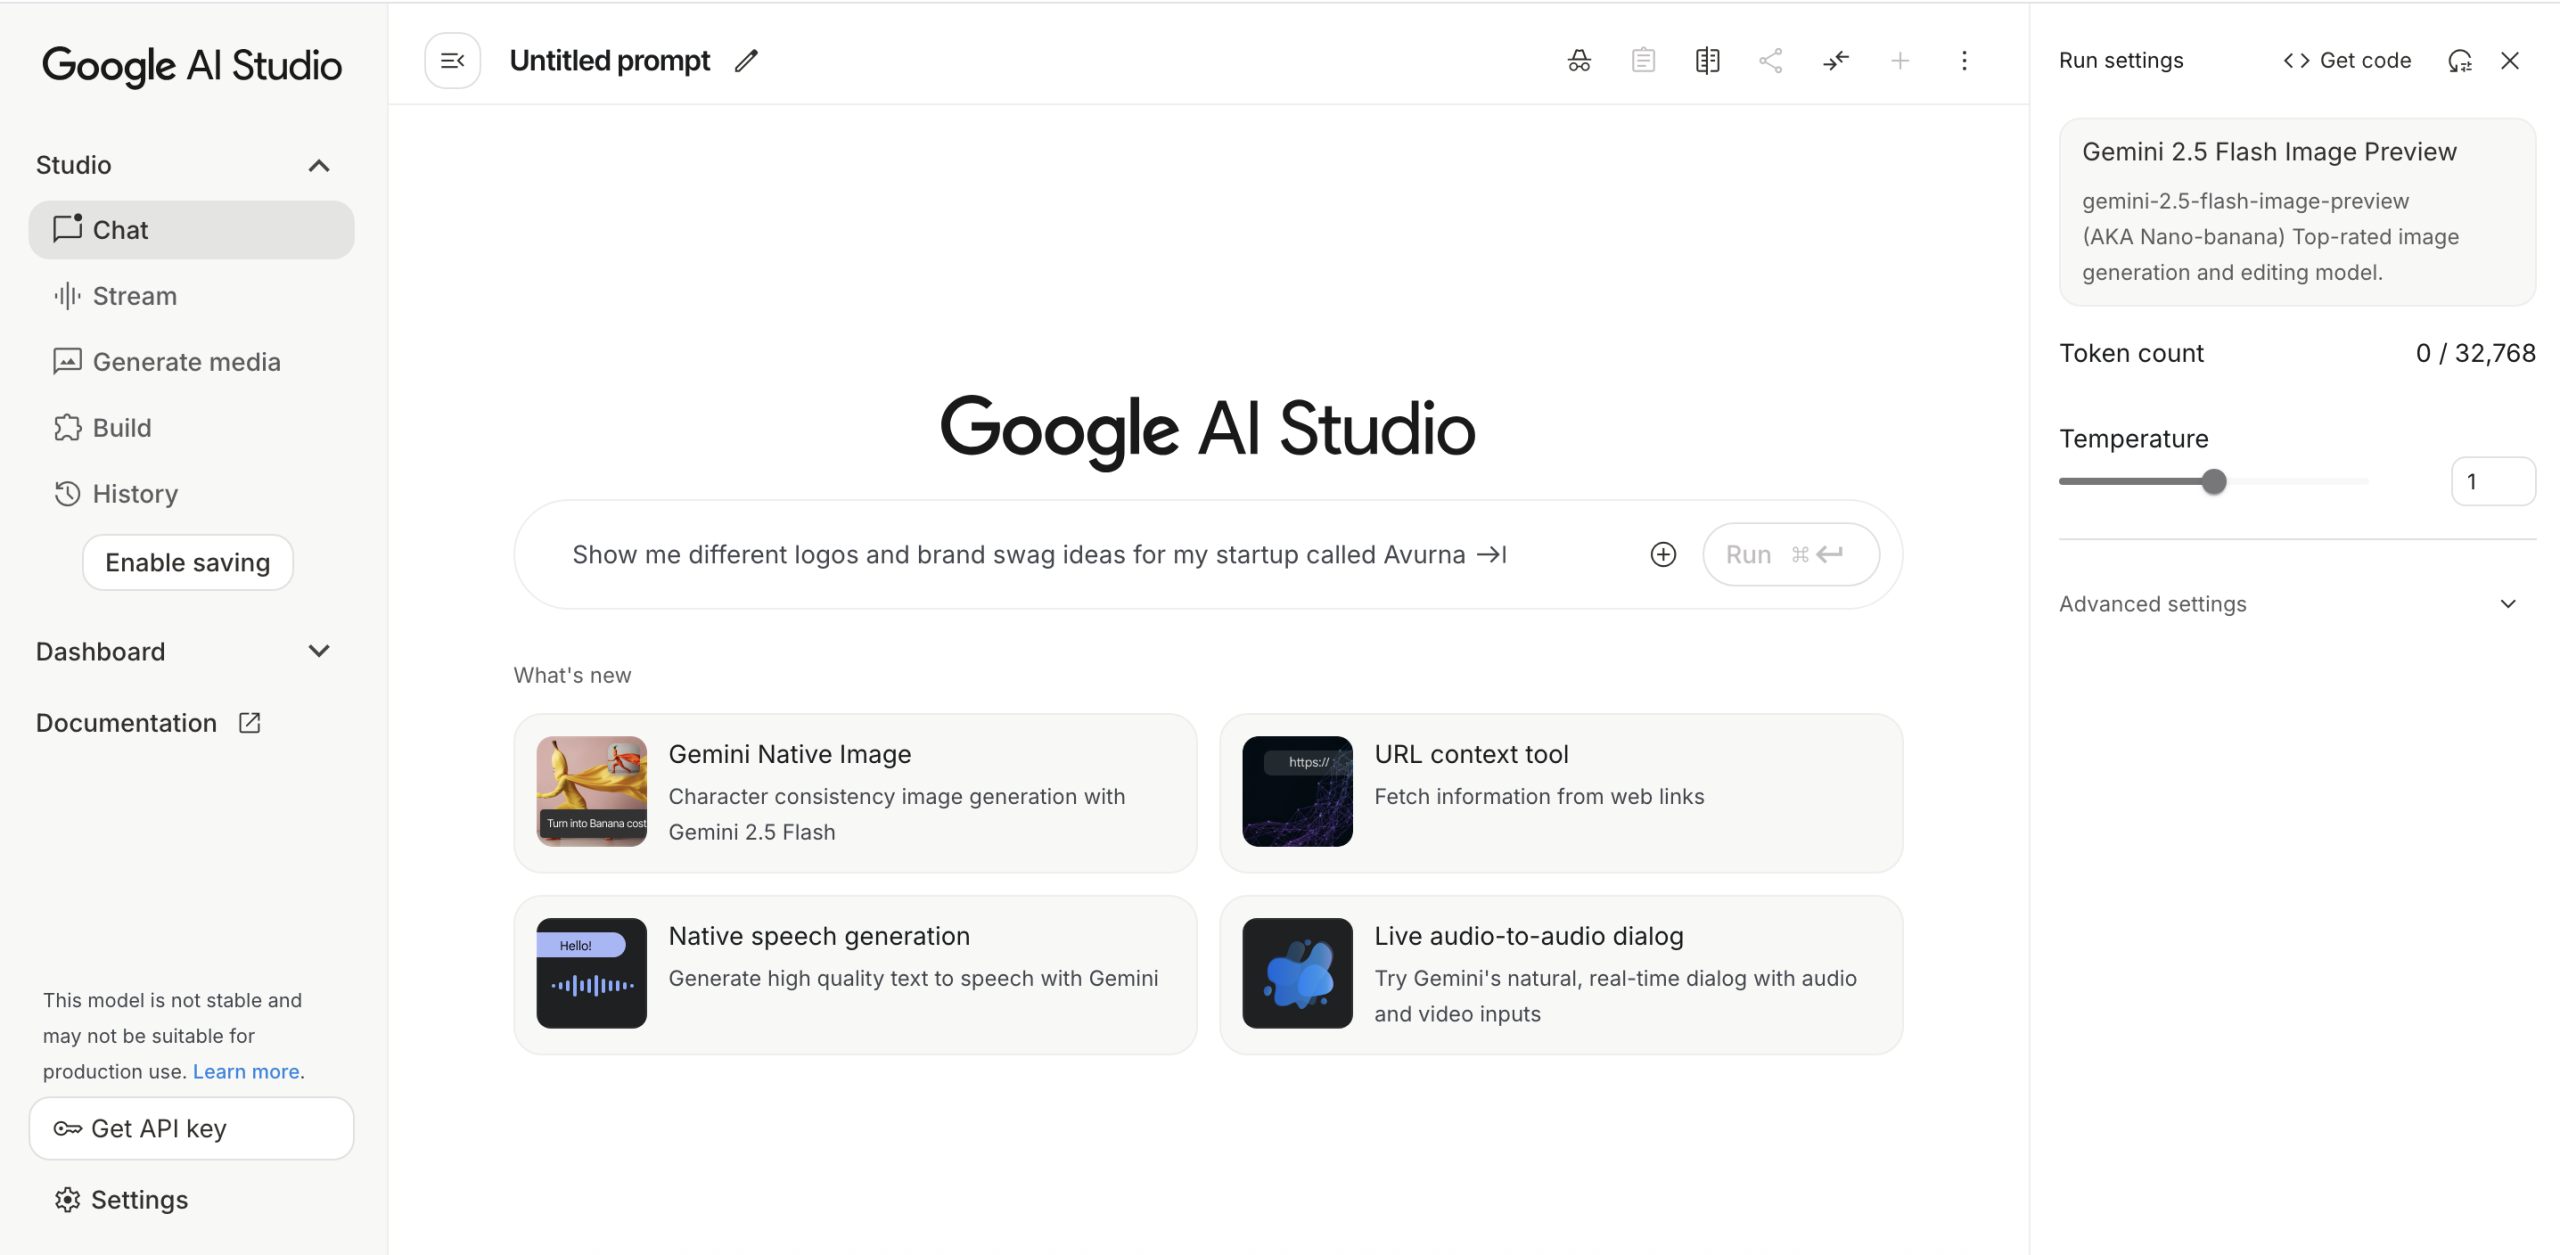Click the Run settings panel title
Viewport: 2560px width, 1255px height.
click(x=2121, y=61)
